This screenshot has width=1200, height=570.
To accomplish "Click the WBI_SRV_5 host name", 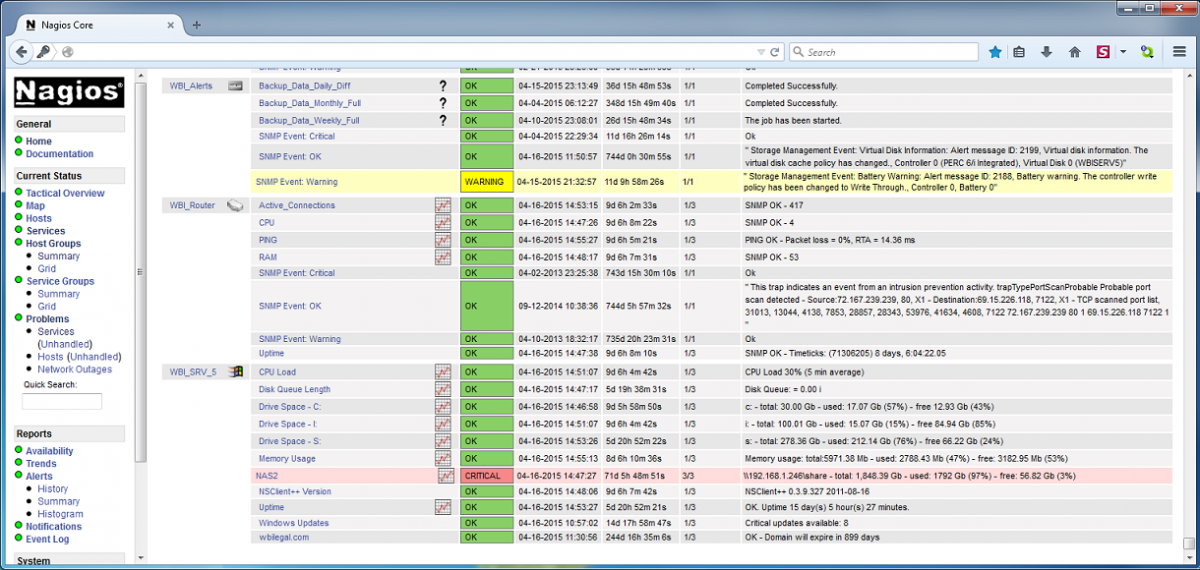I will pyautogui.click(x=192, y=372).
